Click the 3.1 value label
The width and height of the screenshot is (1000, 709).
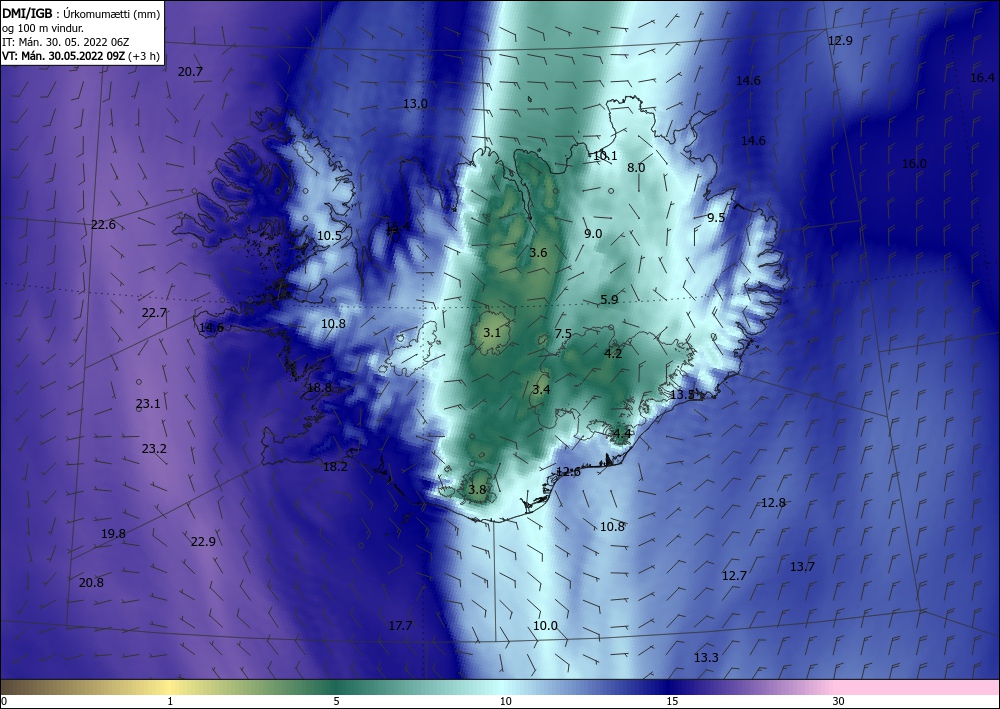(492, 333)
